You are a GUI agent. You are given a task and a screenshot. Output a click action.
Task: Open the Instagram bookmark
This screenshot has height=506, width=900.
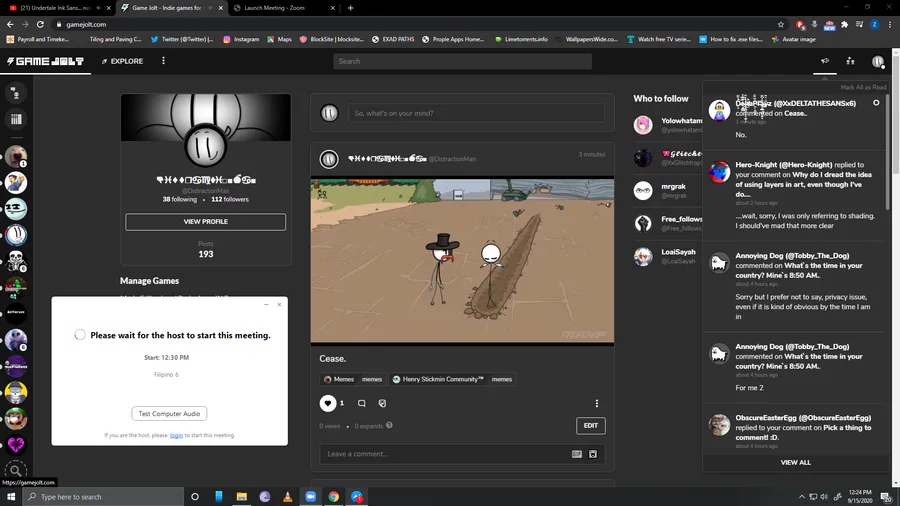click(241, 40)
